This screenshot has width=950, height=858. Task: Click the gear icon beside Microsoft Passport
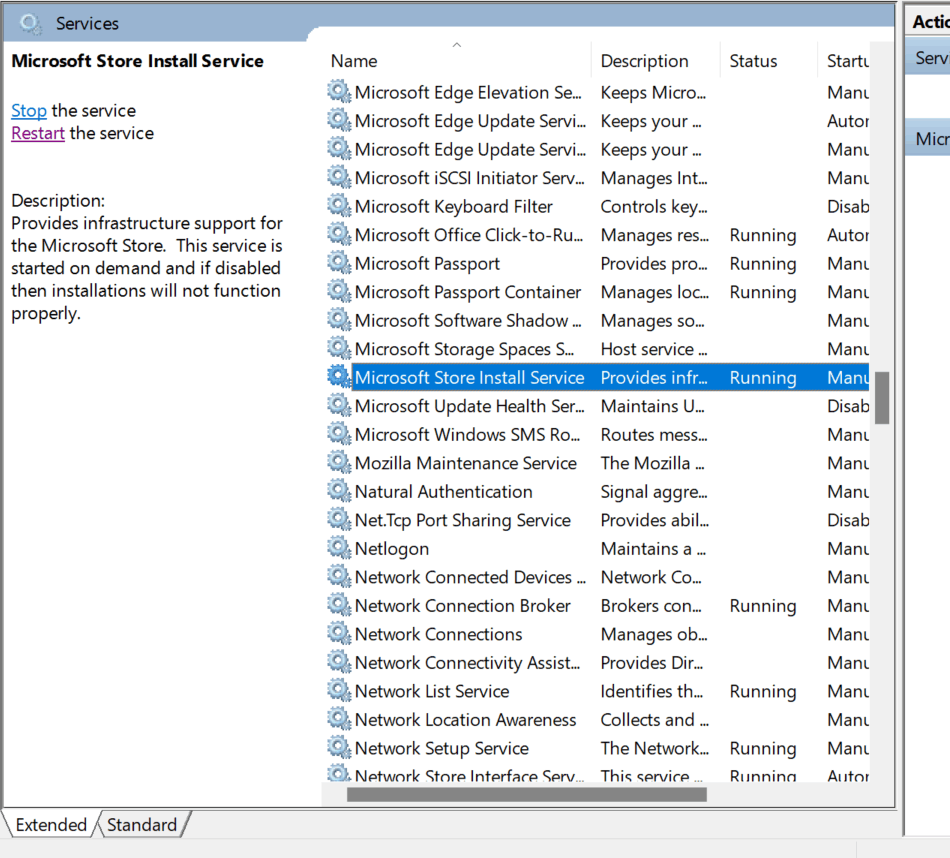pos(339,263)
